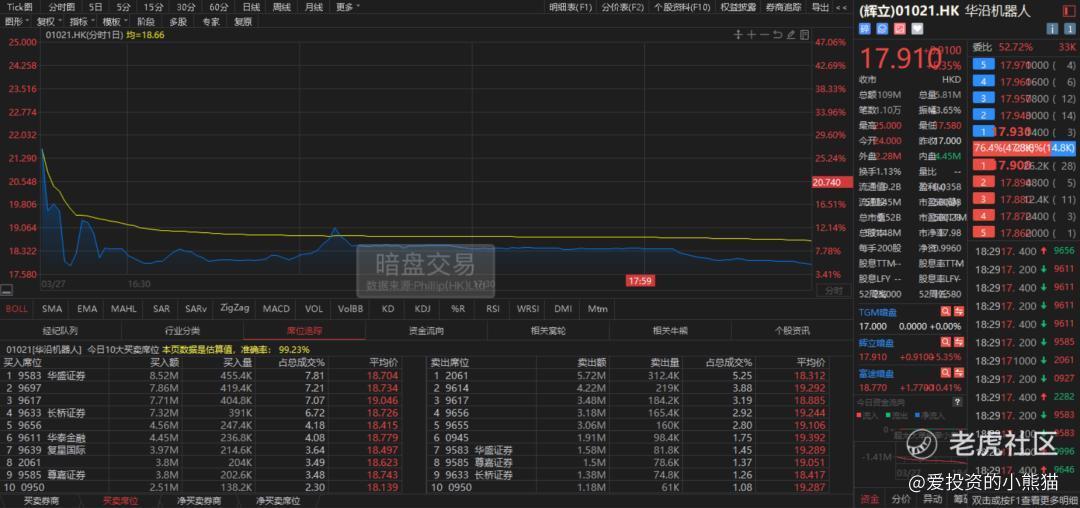
Task: Toggle the MACD indicator
Action: tap(276, 309)
